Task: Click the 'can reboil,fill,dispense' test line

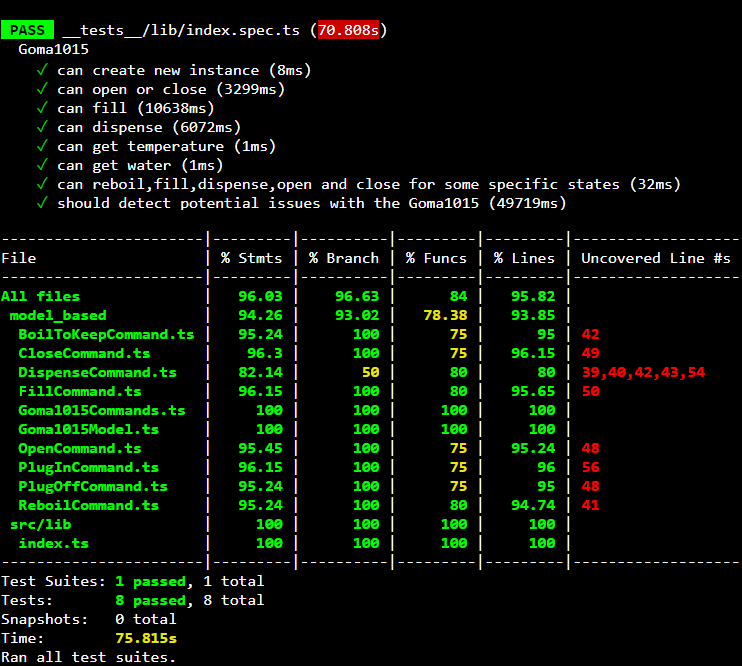Action: tap(359, 184)
